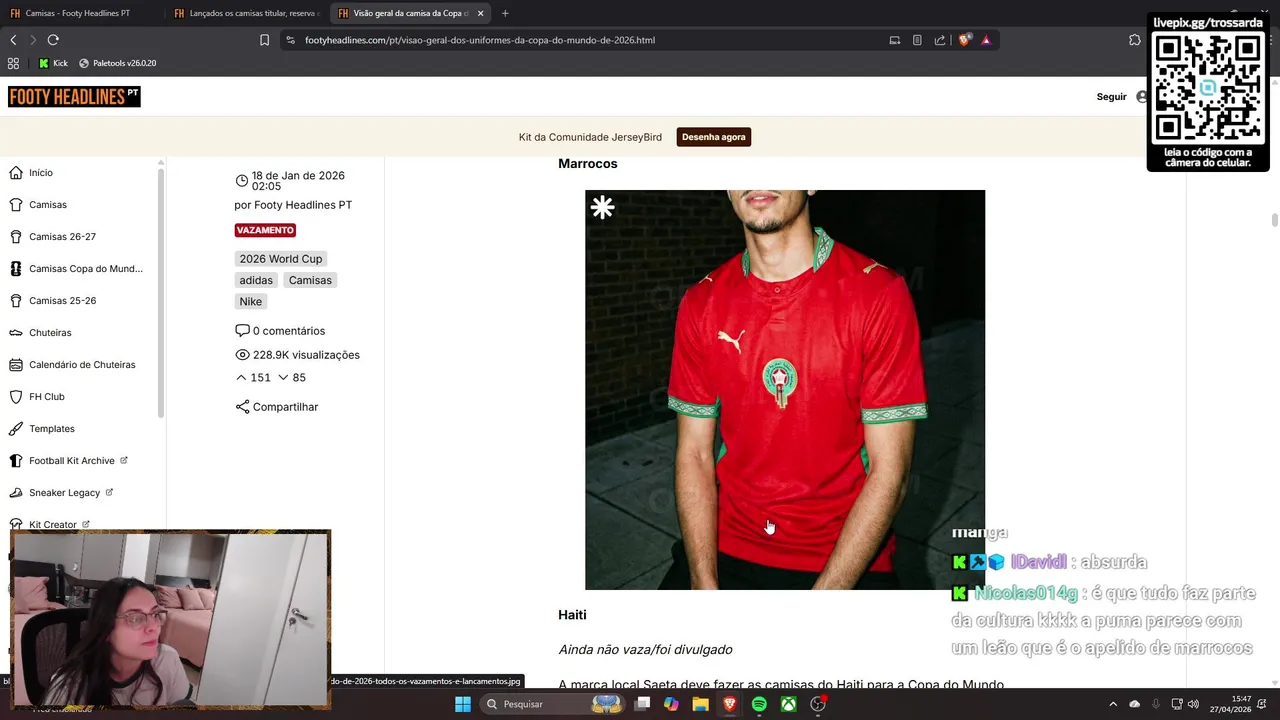Click the VAZAMENTO tag badge
1280x720 pixels.
click(265, 230)
